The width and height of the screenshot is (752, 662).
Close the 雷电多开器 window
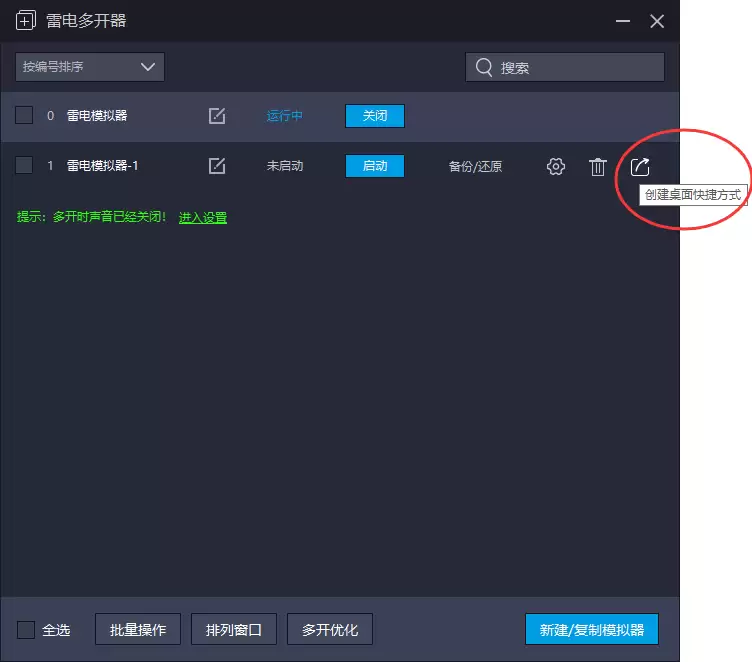click(657, 21)
